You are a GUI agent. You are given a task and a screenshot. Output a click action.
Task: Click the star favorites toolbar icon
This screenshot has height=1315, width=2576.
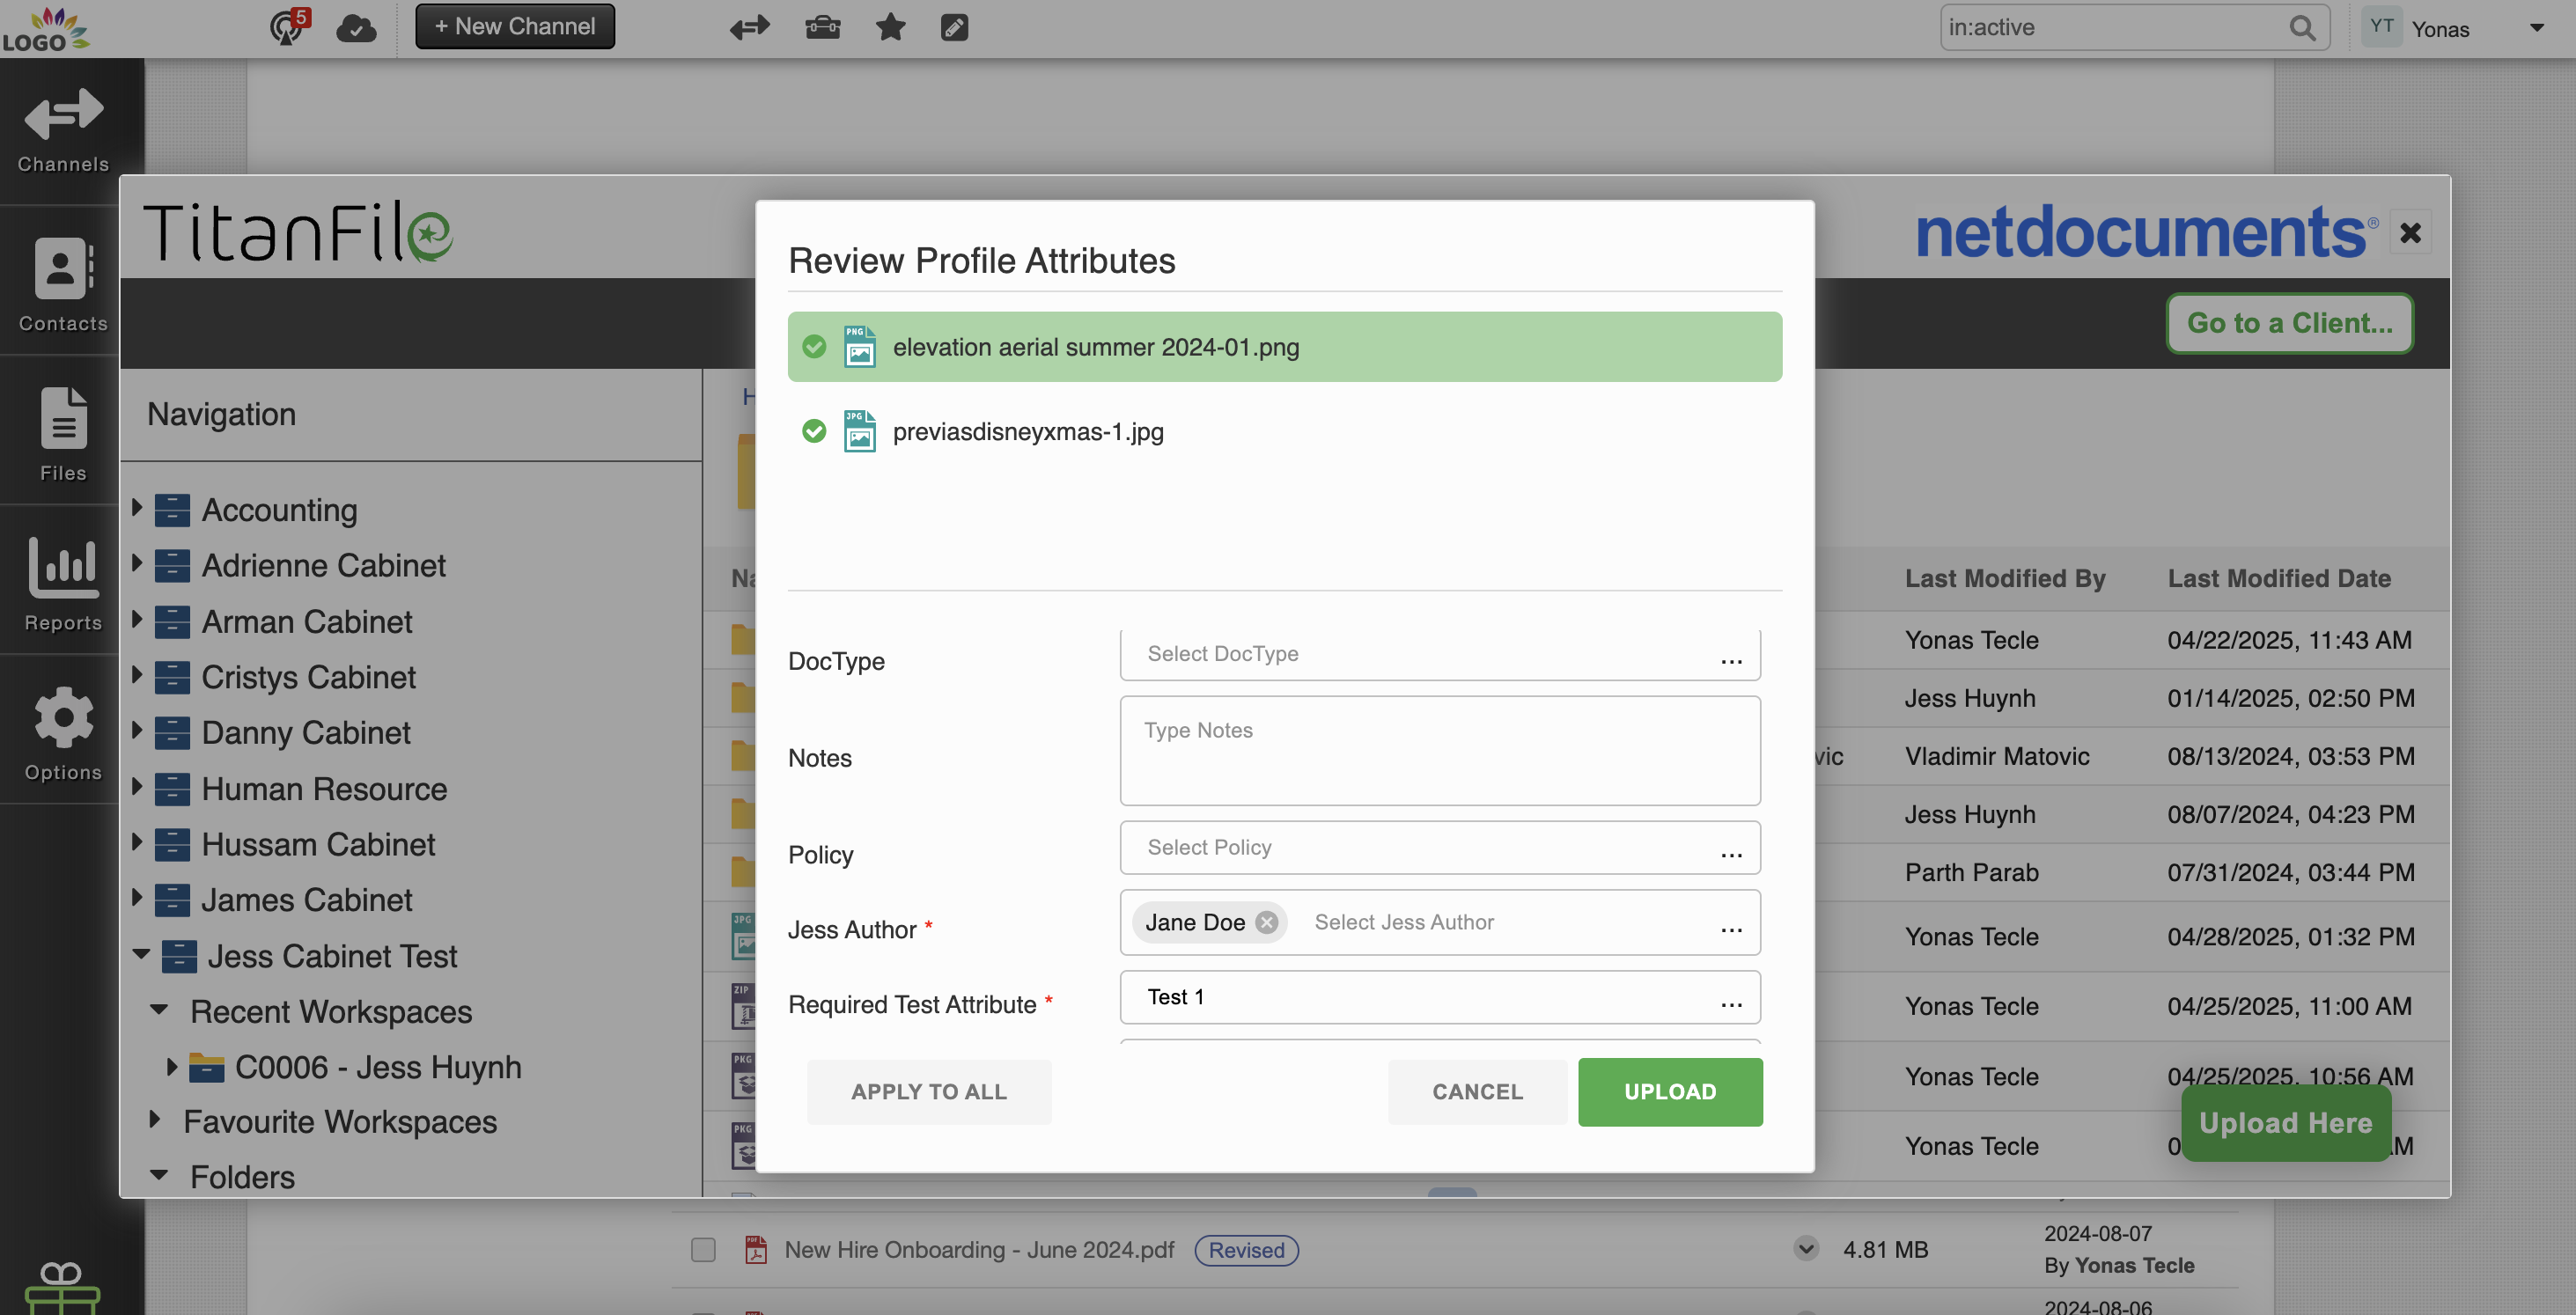coord(890,27)
